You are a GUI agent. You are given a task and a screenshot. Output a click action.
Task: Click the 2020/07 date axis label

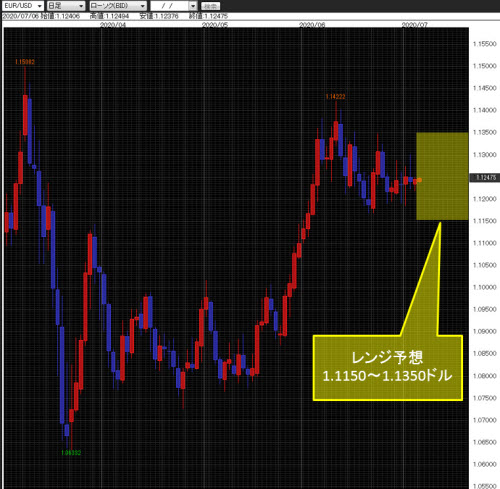pos(414,25)
